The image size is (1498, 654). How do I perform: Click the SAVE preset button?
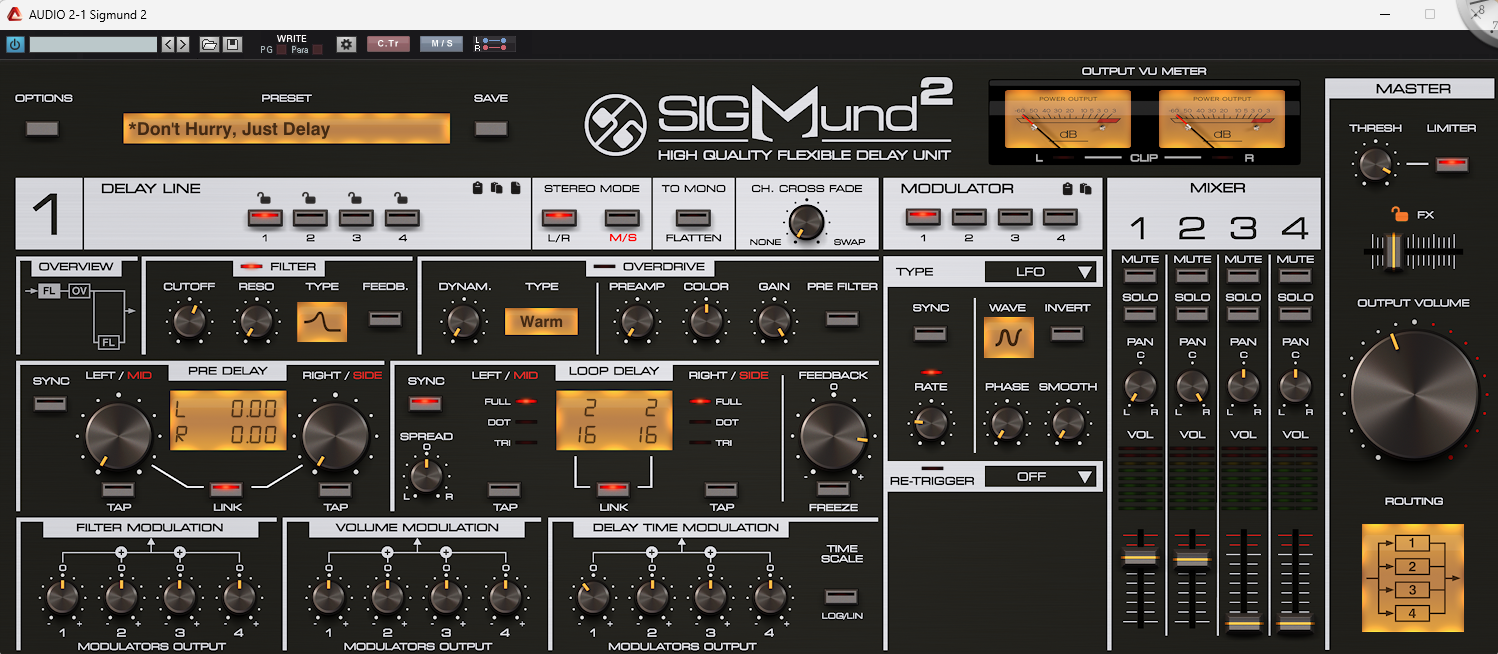click(x=490, y=128)
